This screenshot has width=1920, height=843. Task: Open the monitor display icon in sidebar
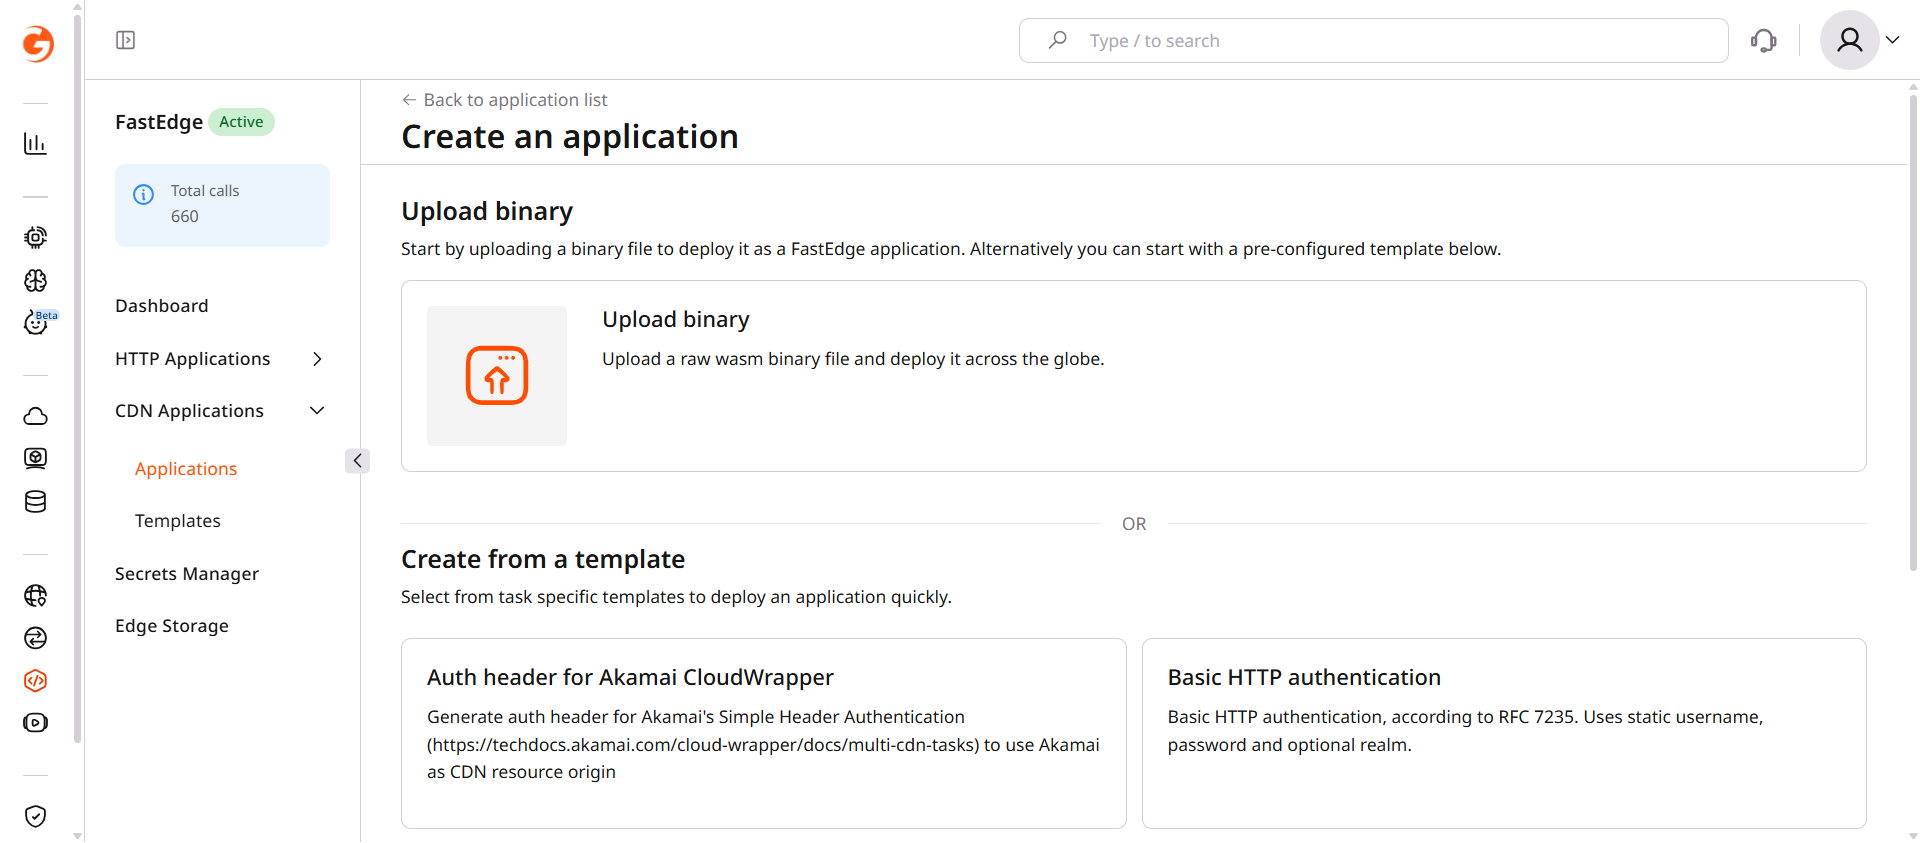(35, 458)
